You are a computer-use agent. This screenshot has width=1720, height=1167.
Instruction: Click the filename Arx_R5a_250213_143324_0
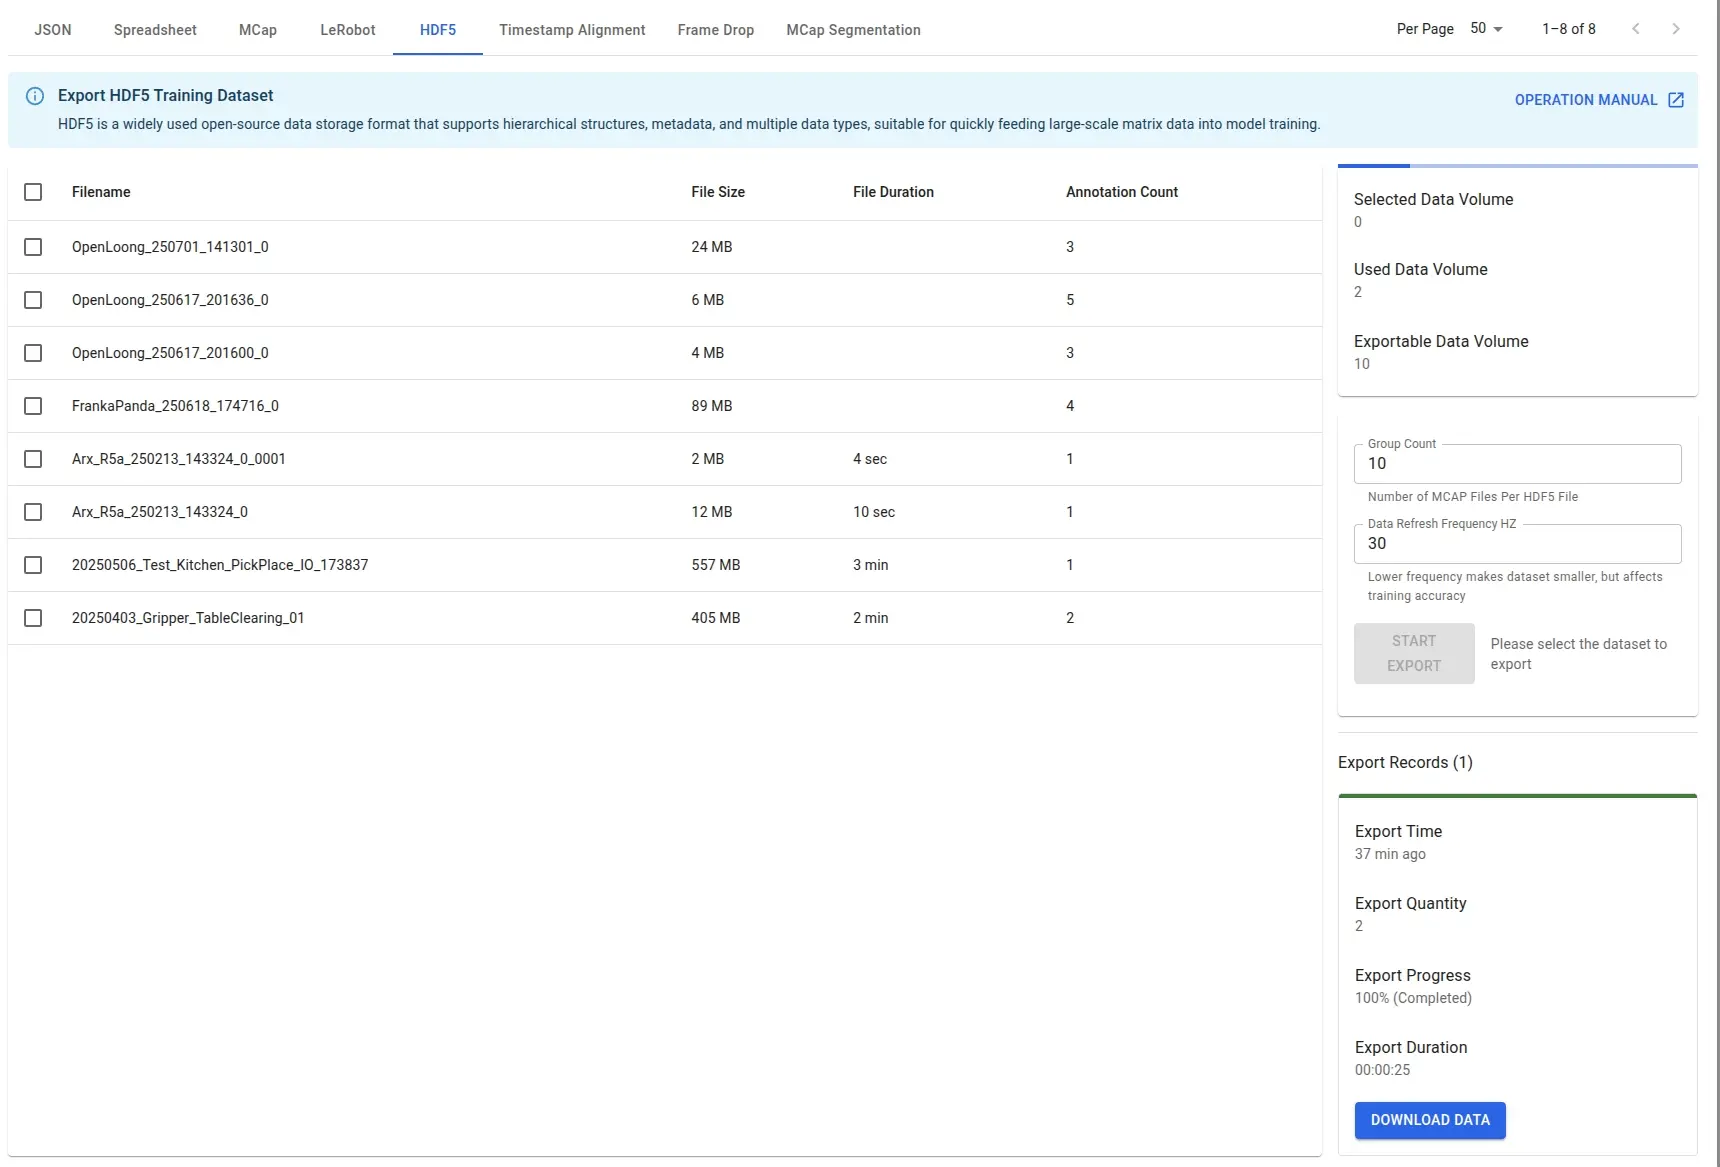click(x=160, y=512)
